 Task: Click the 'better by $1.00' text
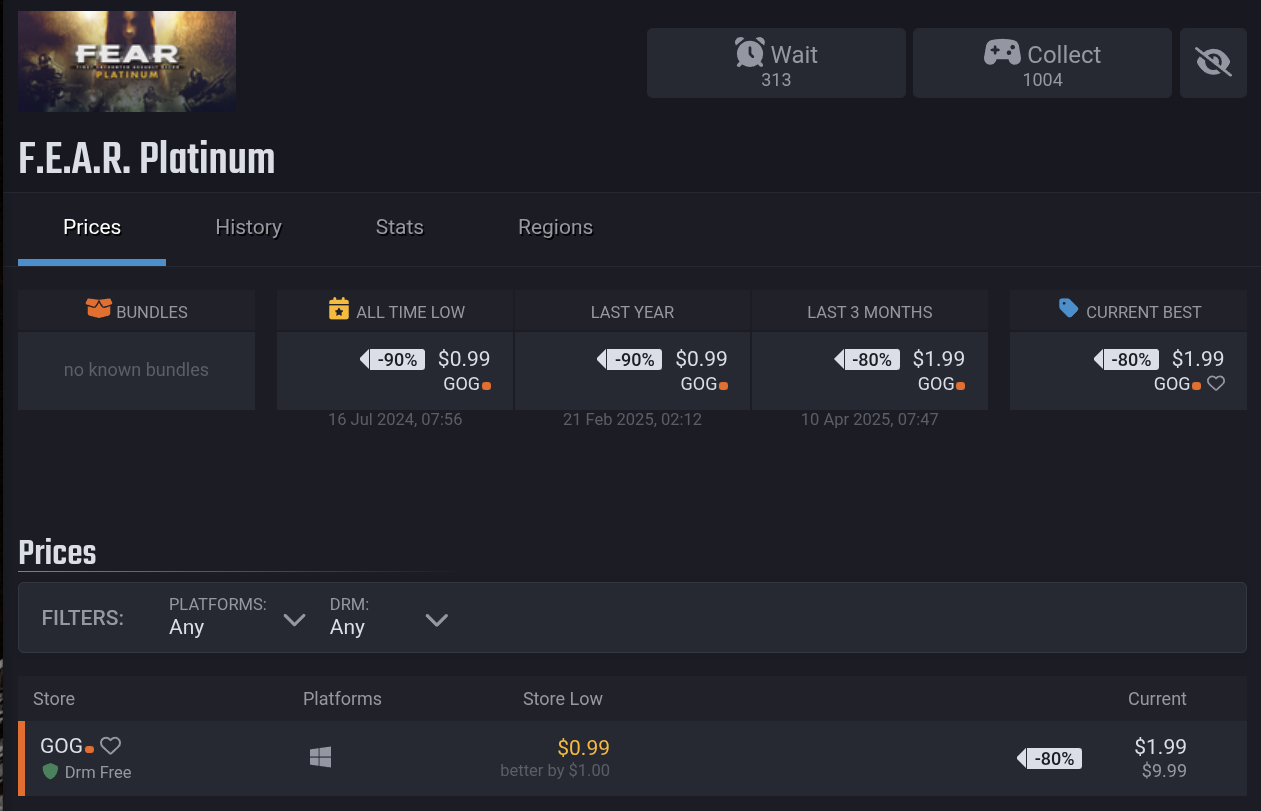(x=555, y=771)
